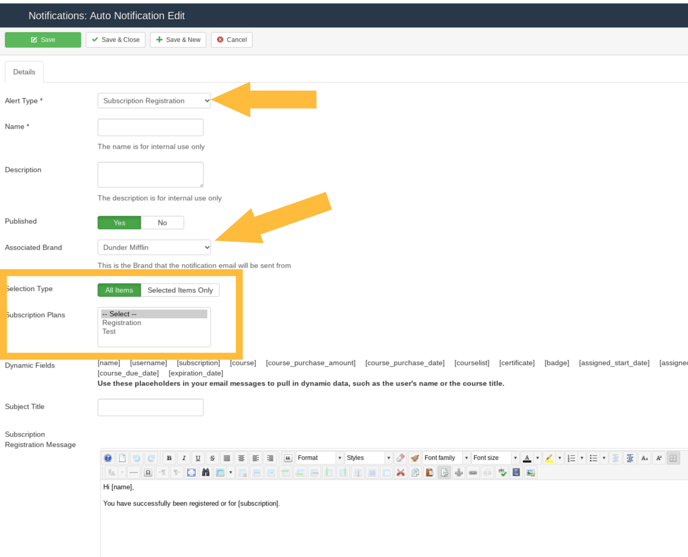Viewport: 688px width, 557px height.
Task: Open editor help icon
Action: click(108, 458)
